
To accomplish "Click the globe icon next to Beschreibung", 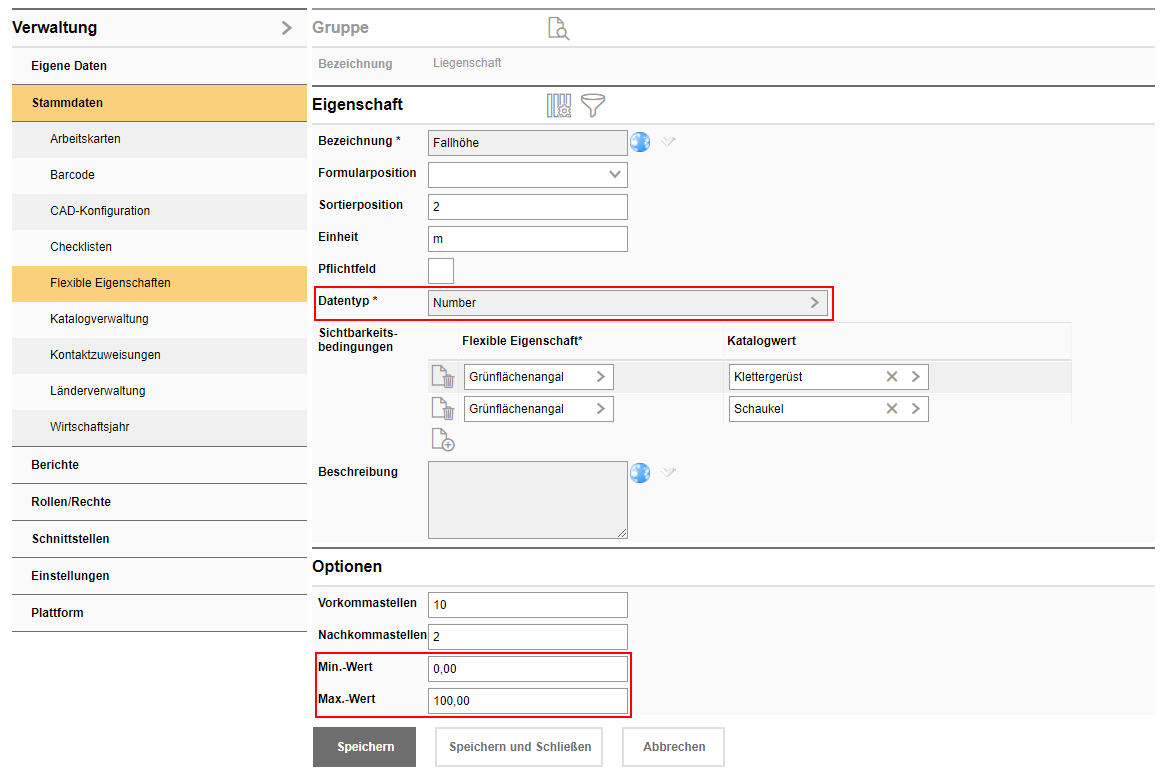I will point(640,472).
